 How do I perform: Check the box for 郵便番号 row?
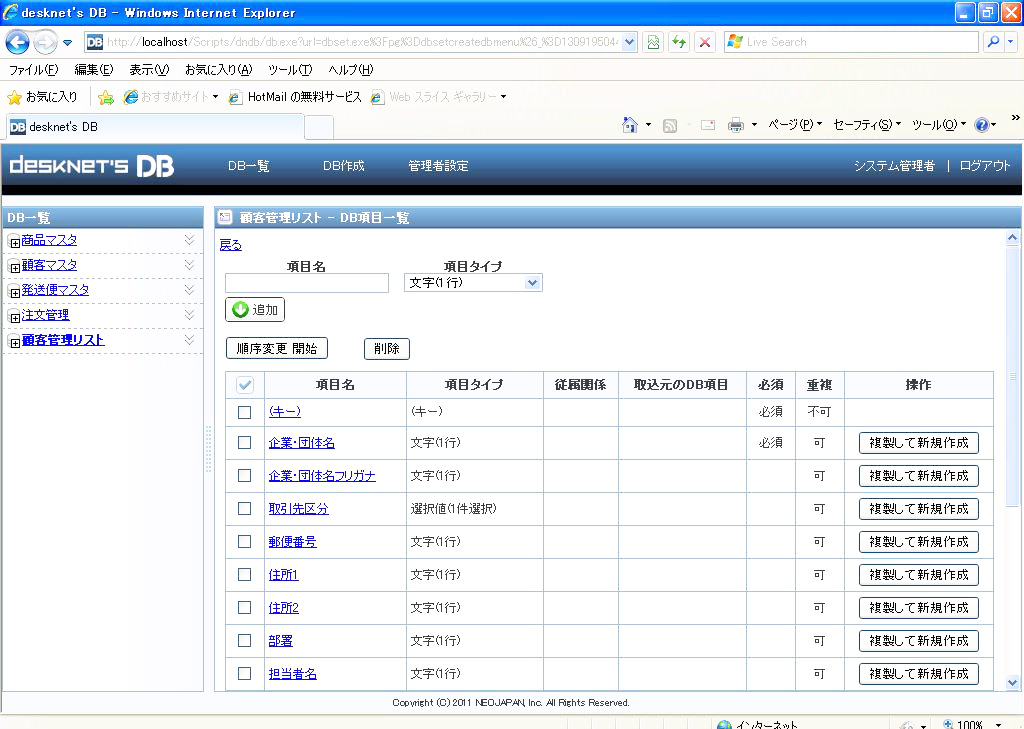pos(245,542)
